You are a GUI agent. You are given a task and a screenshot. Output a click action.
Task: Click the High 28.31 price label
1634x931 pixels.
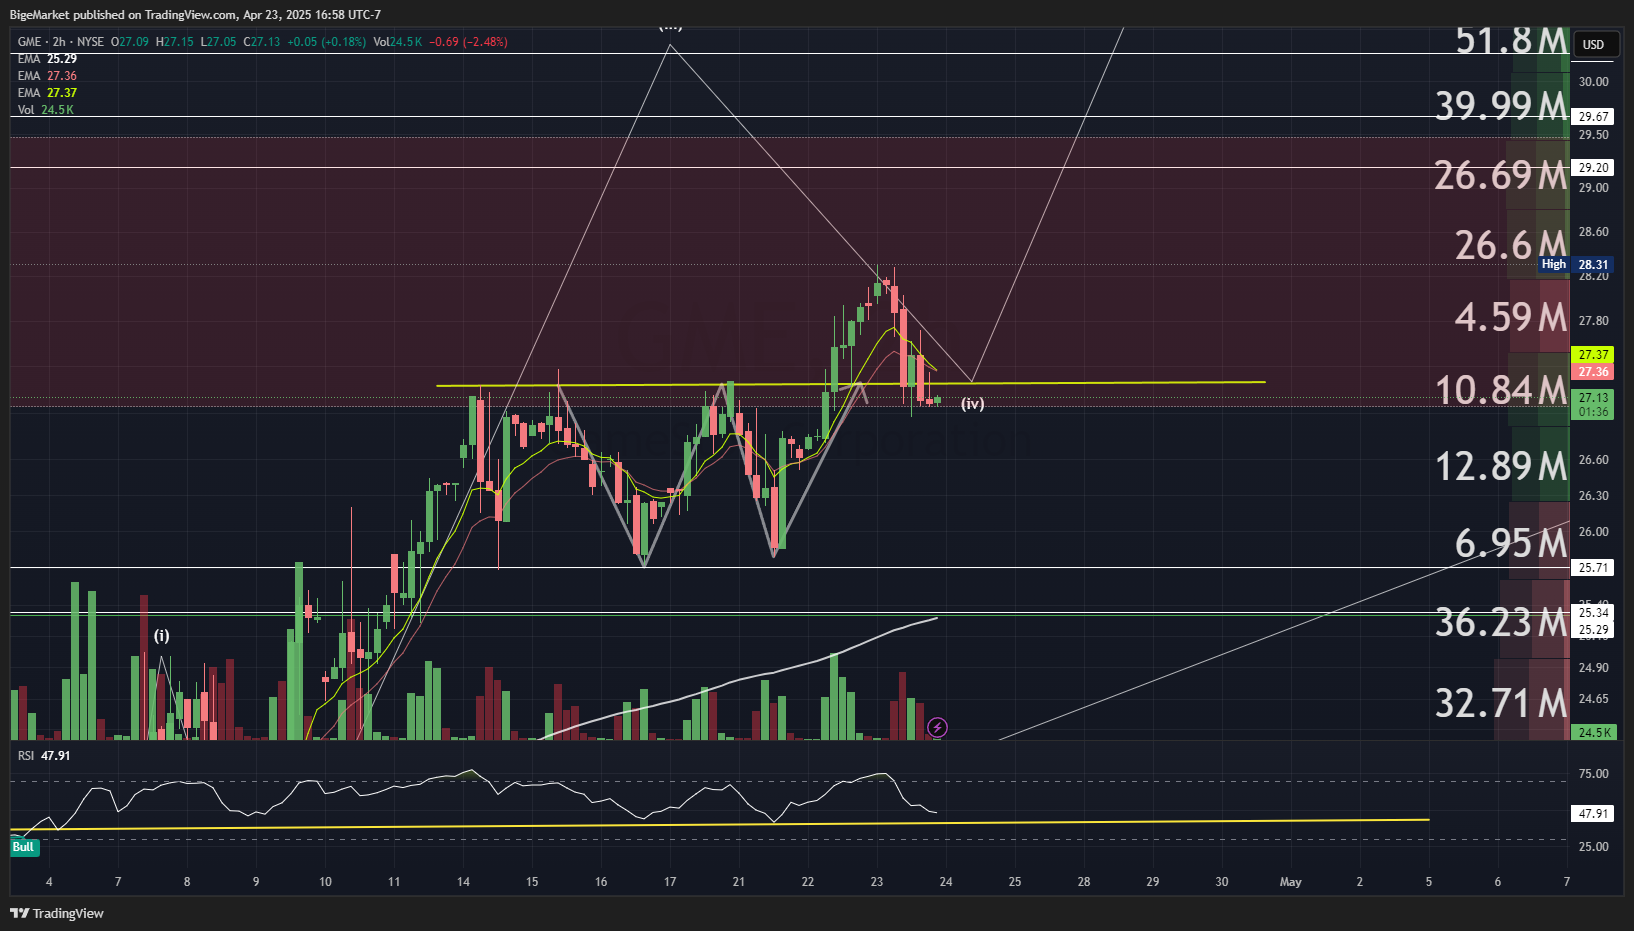1575,265
